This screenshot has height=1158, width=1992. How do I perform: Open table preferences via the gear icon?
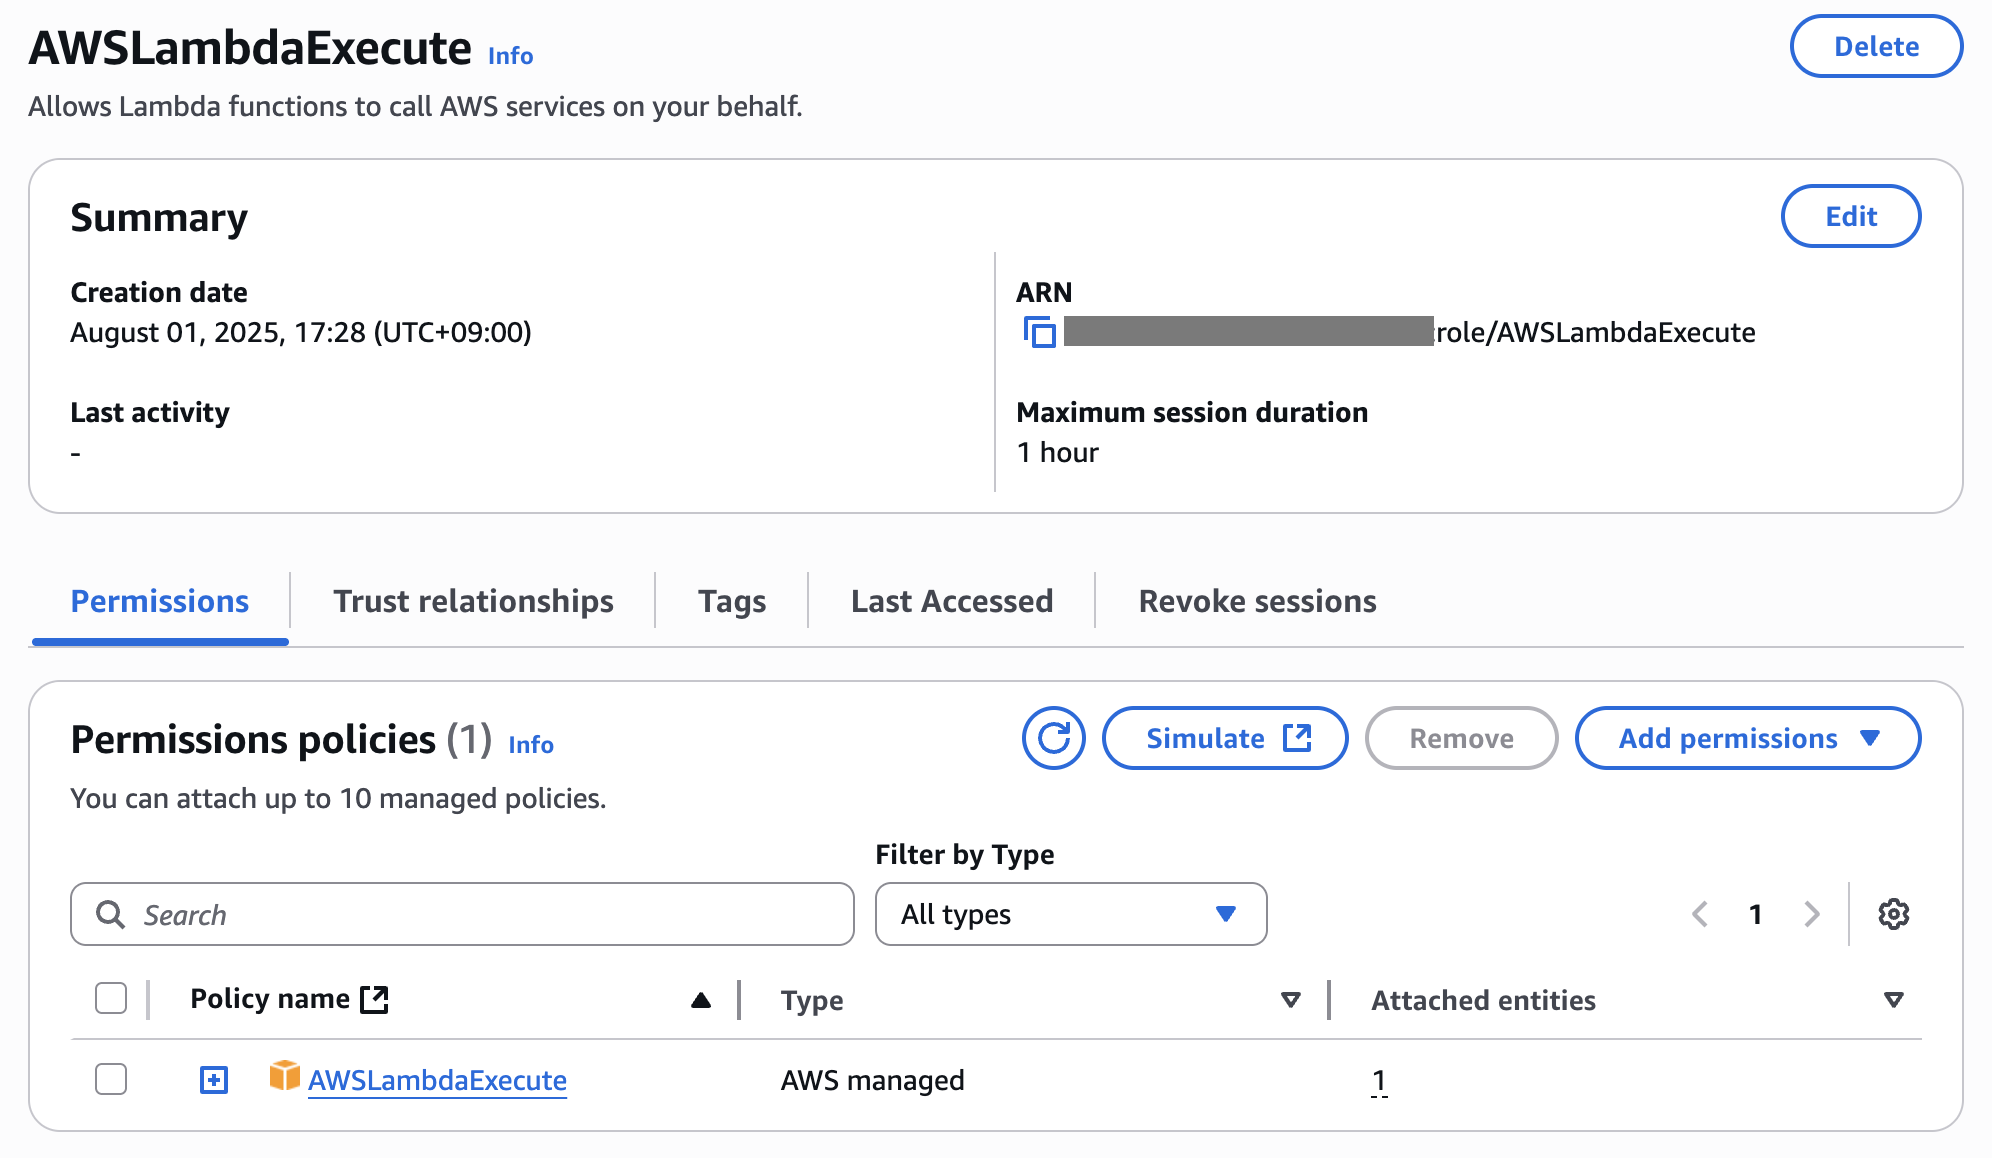pyautogui.click(x=1893, y=914)
